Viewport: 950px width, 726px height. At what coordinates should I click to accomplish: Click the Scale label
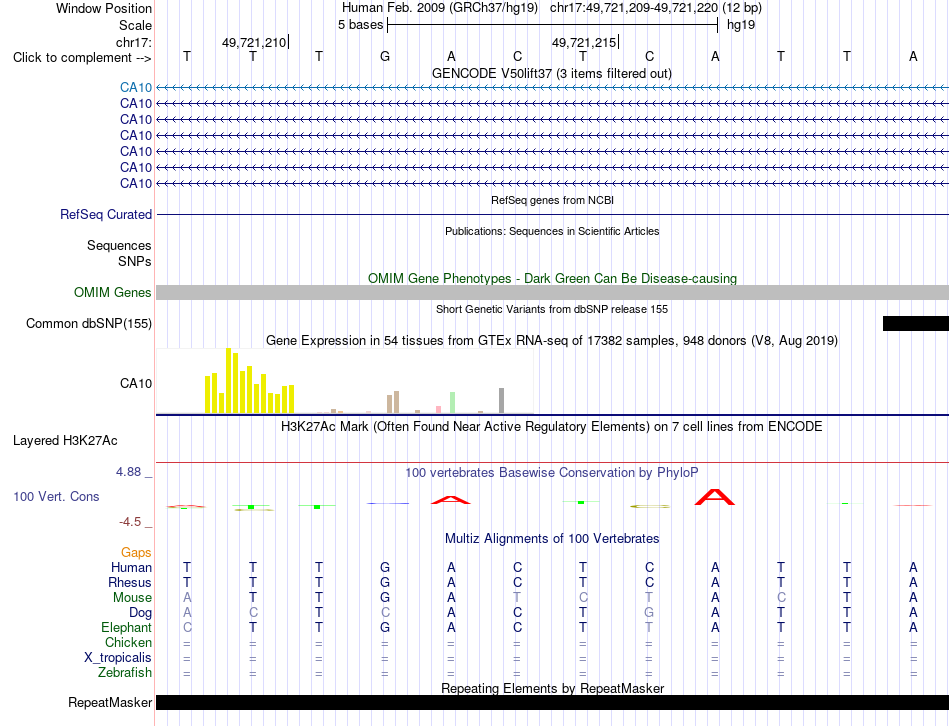[x=136, y=25]
